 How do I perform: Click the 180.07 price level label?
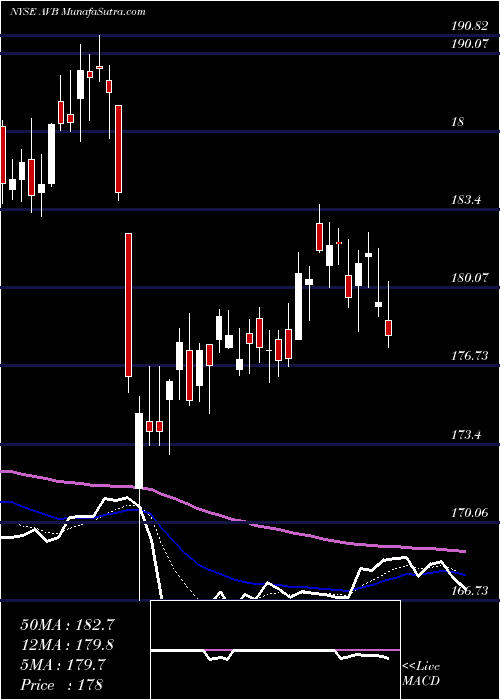(x=469, y=278)
